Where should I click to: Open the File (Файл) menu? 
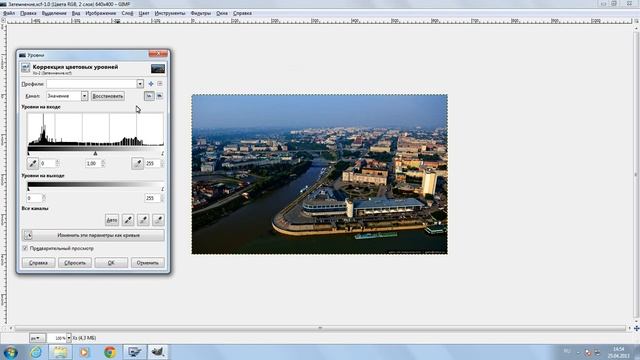point(9,13)
